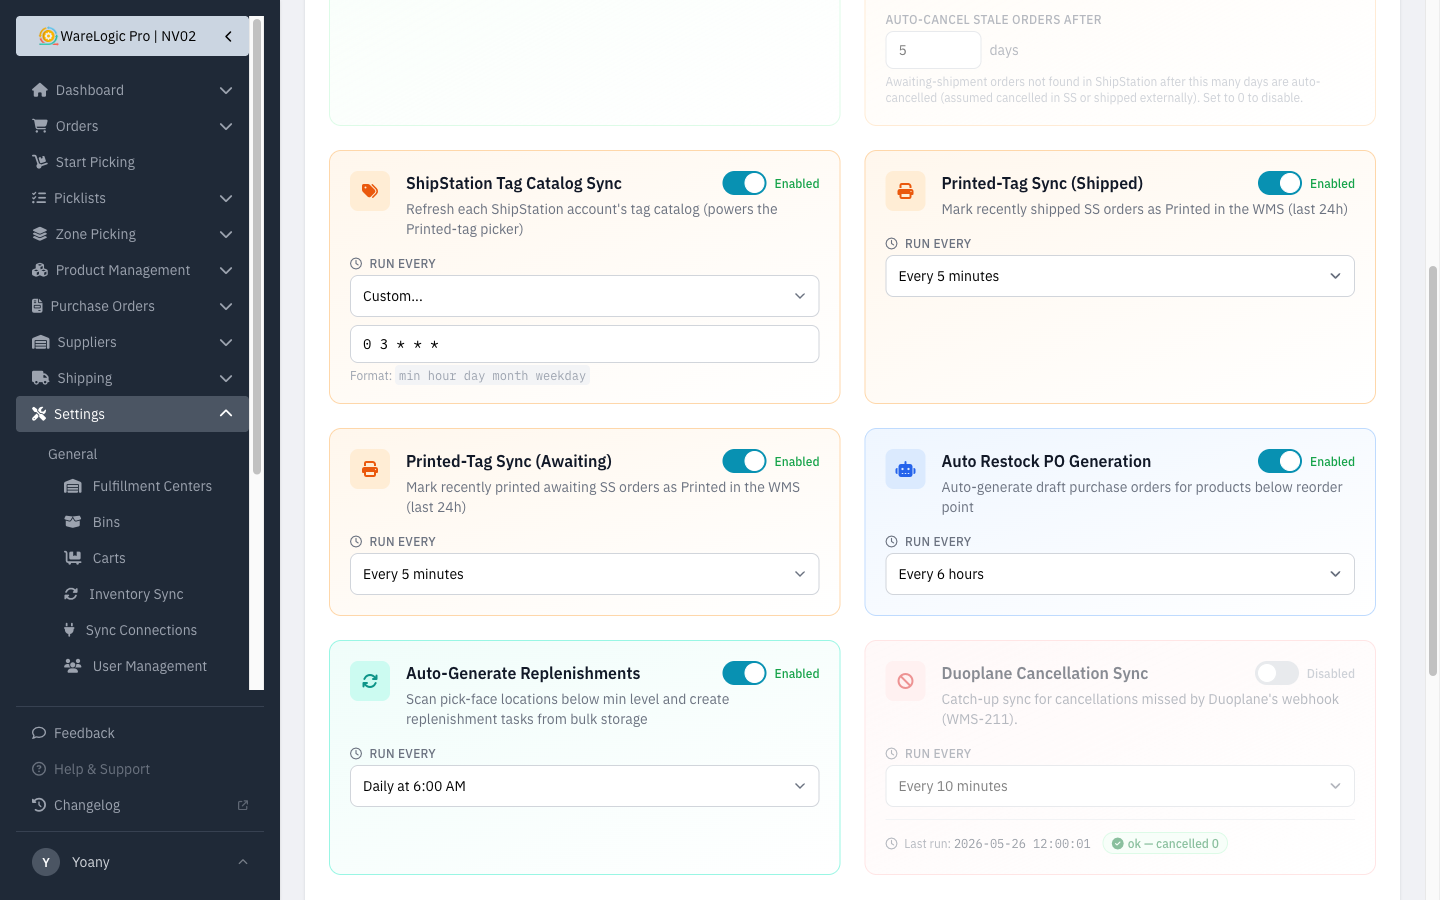Open the Yoany user menu chevron
This screenshot has width=1440, height=900.
(x=243, y=862)
